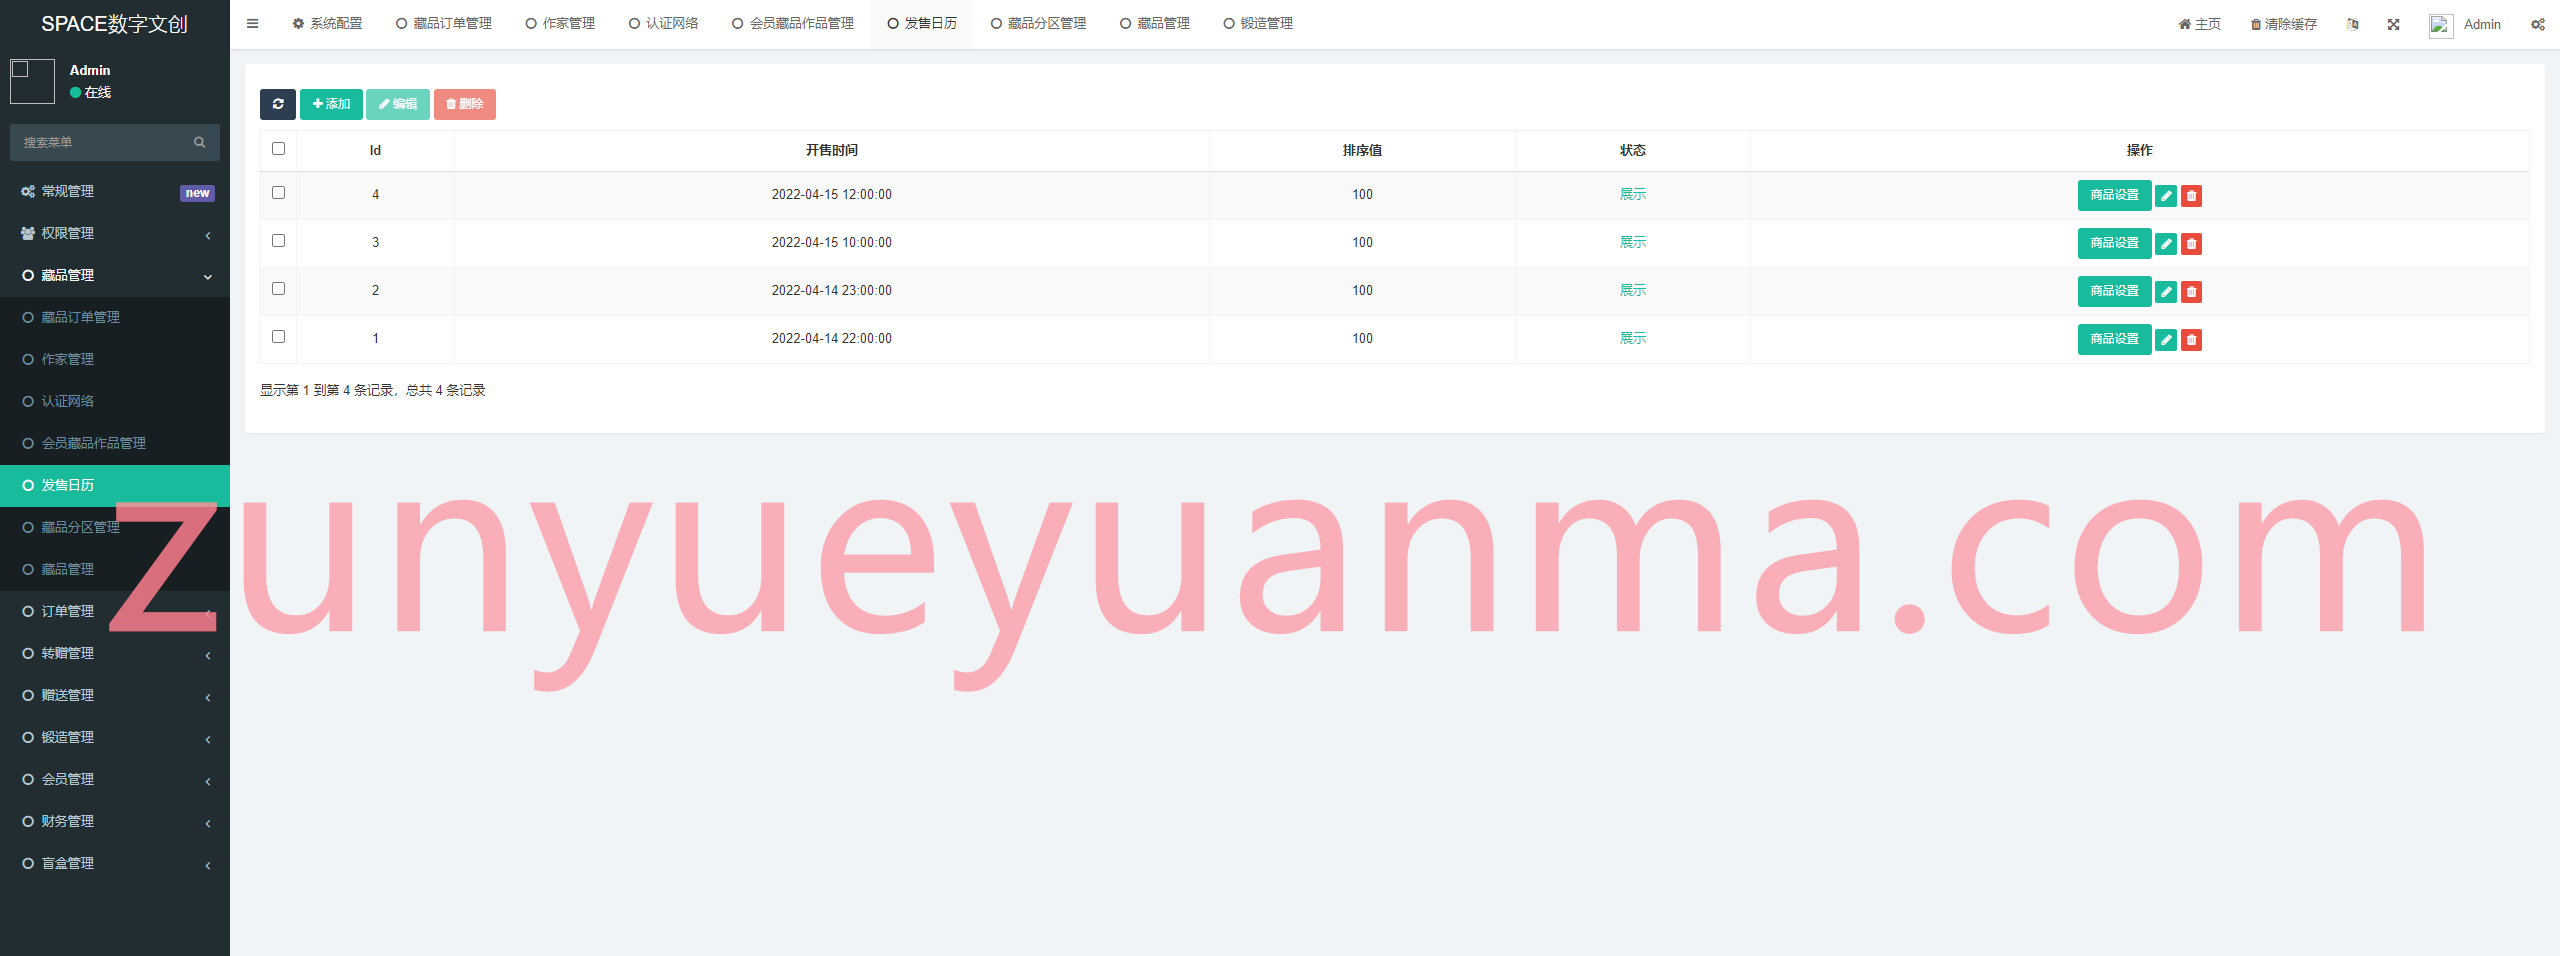The width and height of the screenshot is (2560, 956).
Task: Open 会员藏品作品管理 in sidebar
Action: tap(115, 444)
